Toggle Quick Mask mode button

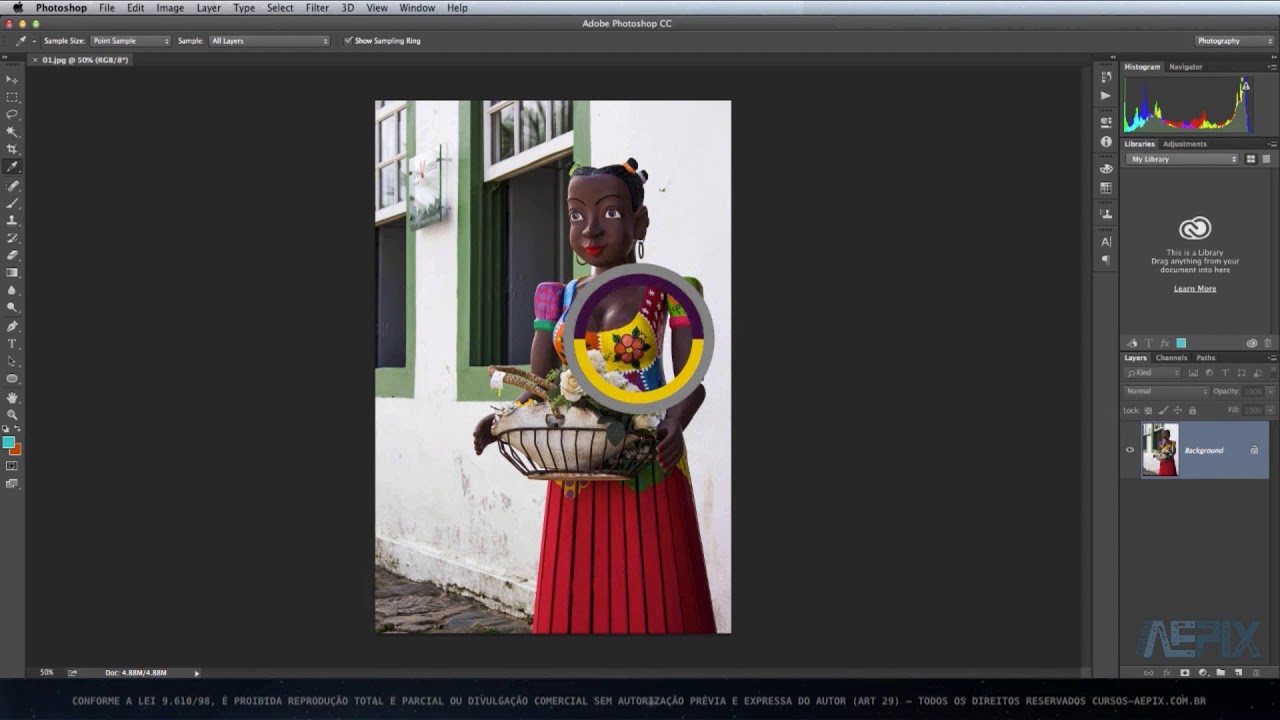tap(12, 466)
